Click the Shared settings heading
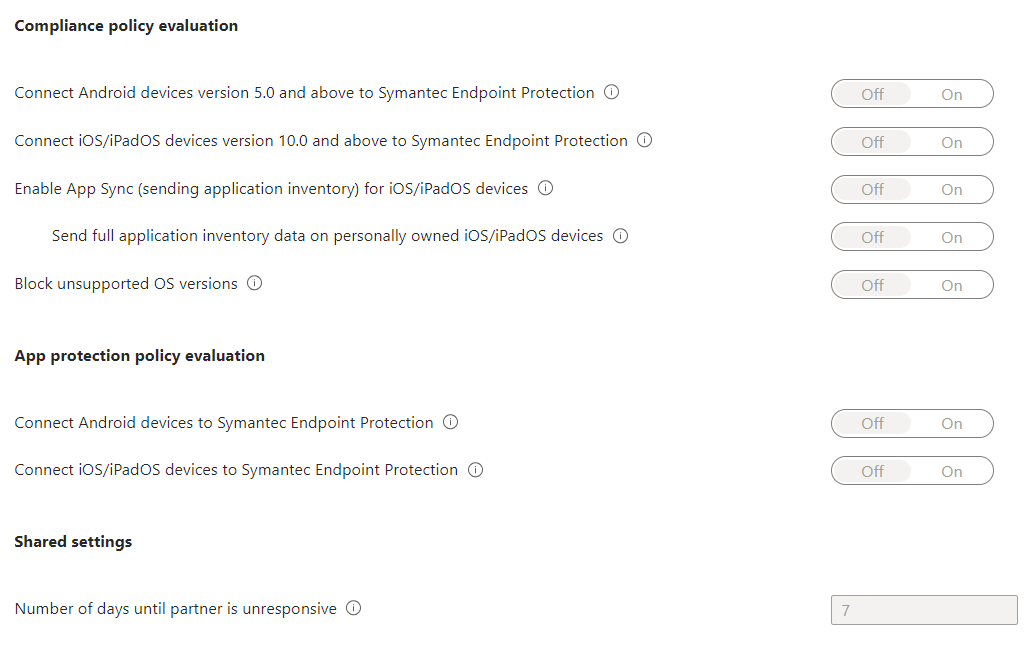Viewport: 1035px width, 646px height. click(x=72, y=541)
